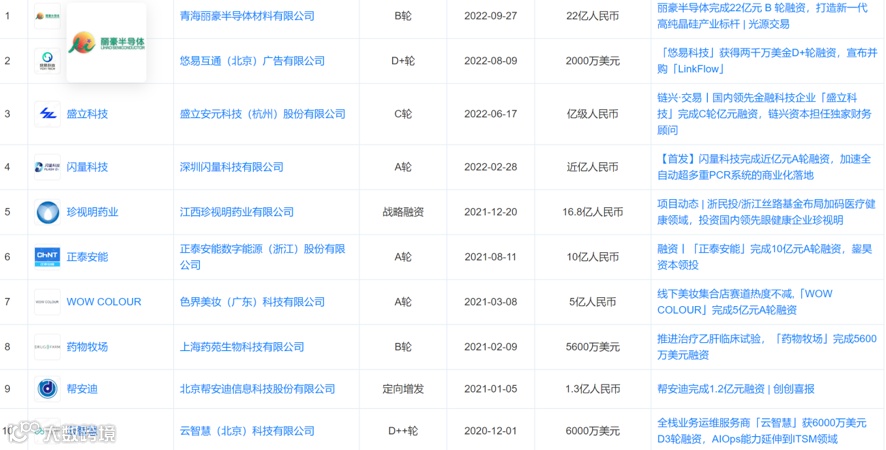Click the 悠易科技 logo in row 2
886x450 pixels.
tap(47, 61)
